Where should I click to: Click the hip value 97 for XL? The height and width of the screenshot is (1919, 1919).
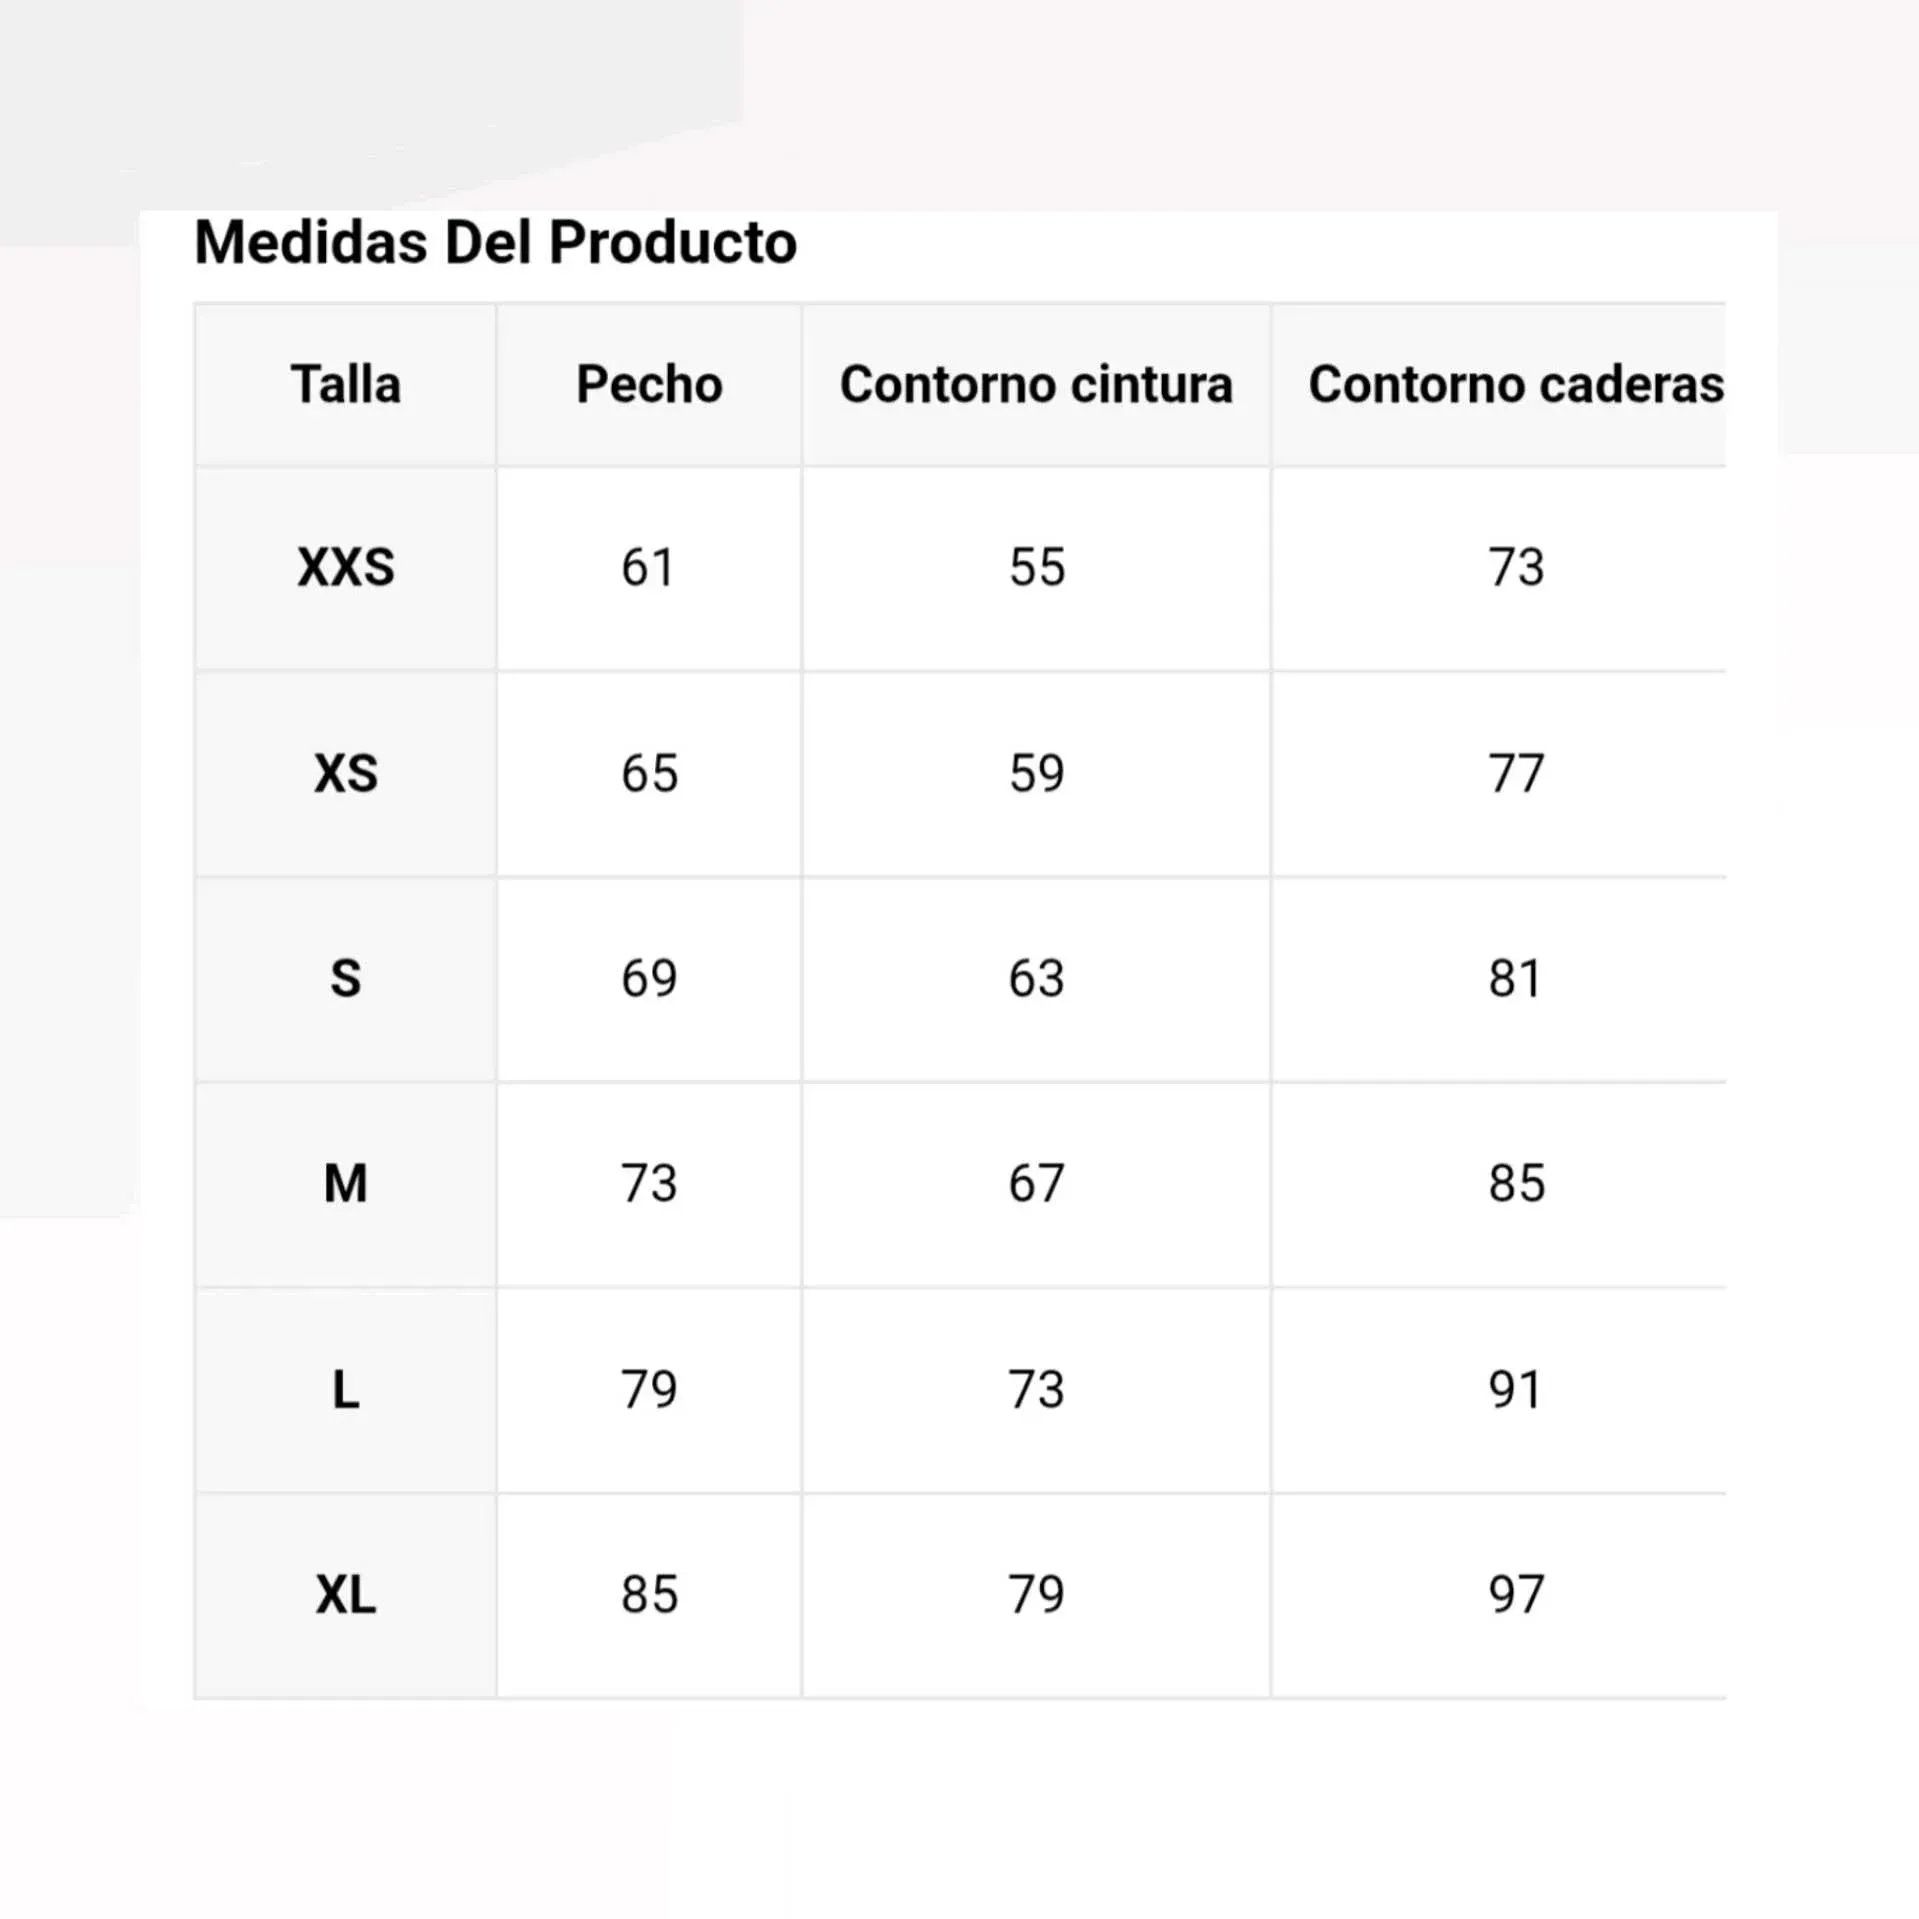point(1516,1595)
